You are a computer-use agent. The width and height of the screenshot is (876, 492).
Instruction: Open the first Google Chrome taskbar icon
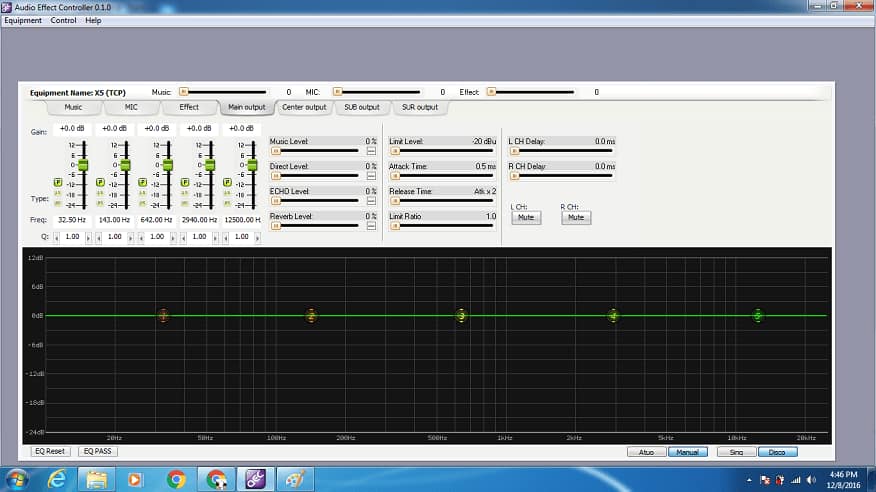click(x=176, y=479)
